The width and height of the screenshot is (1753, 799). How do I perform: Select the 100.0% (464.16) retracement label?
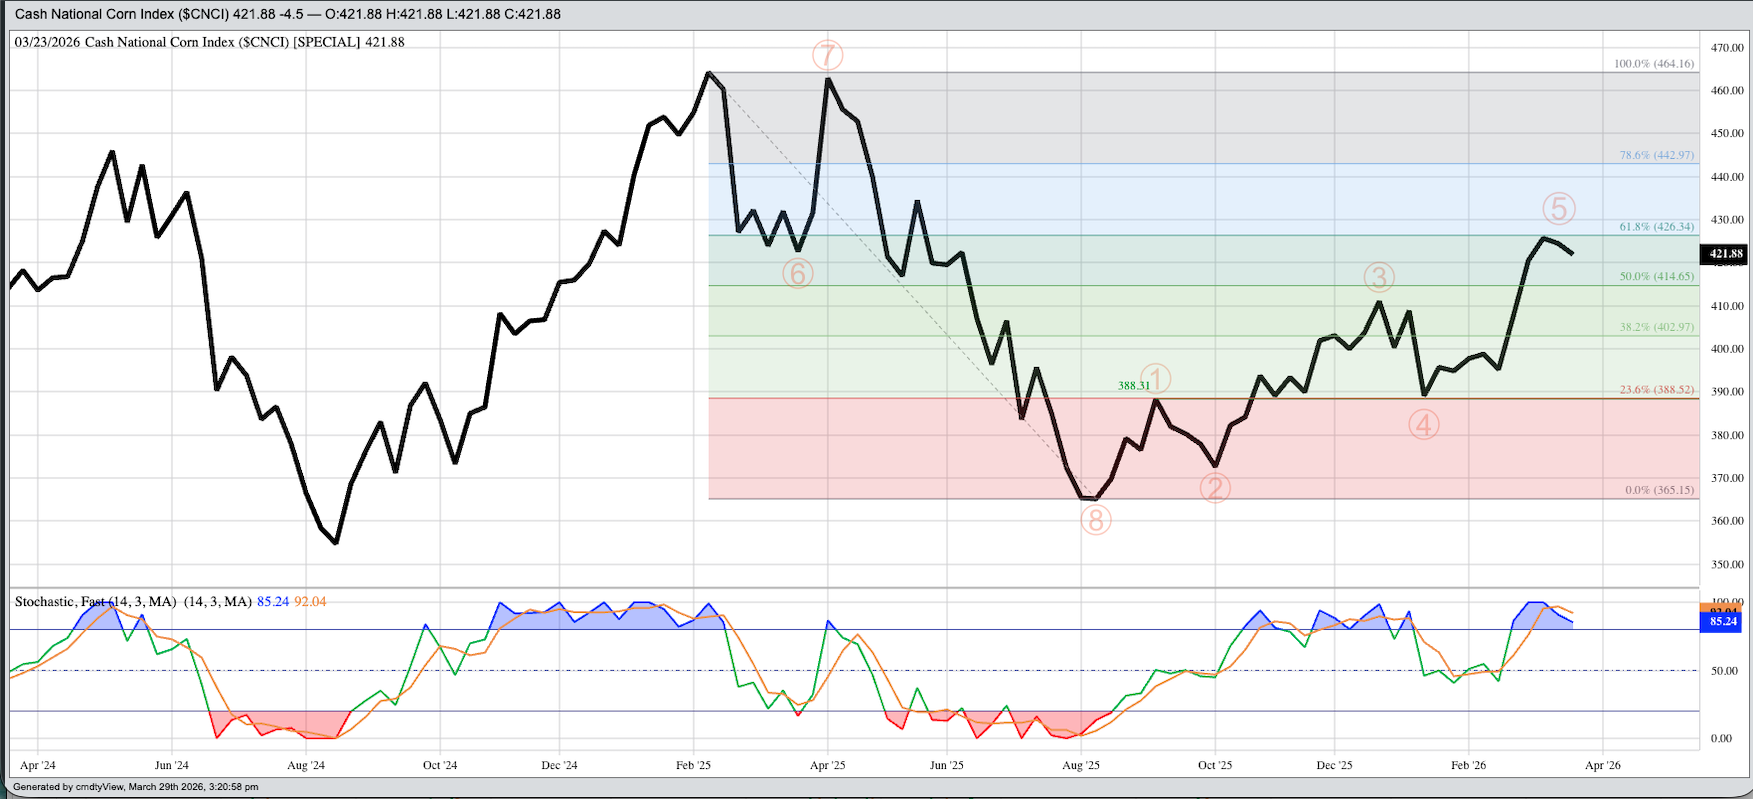(x=1653, y=64)
